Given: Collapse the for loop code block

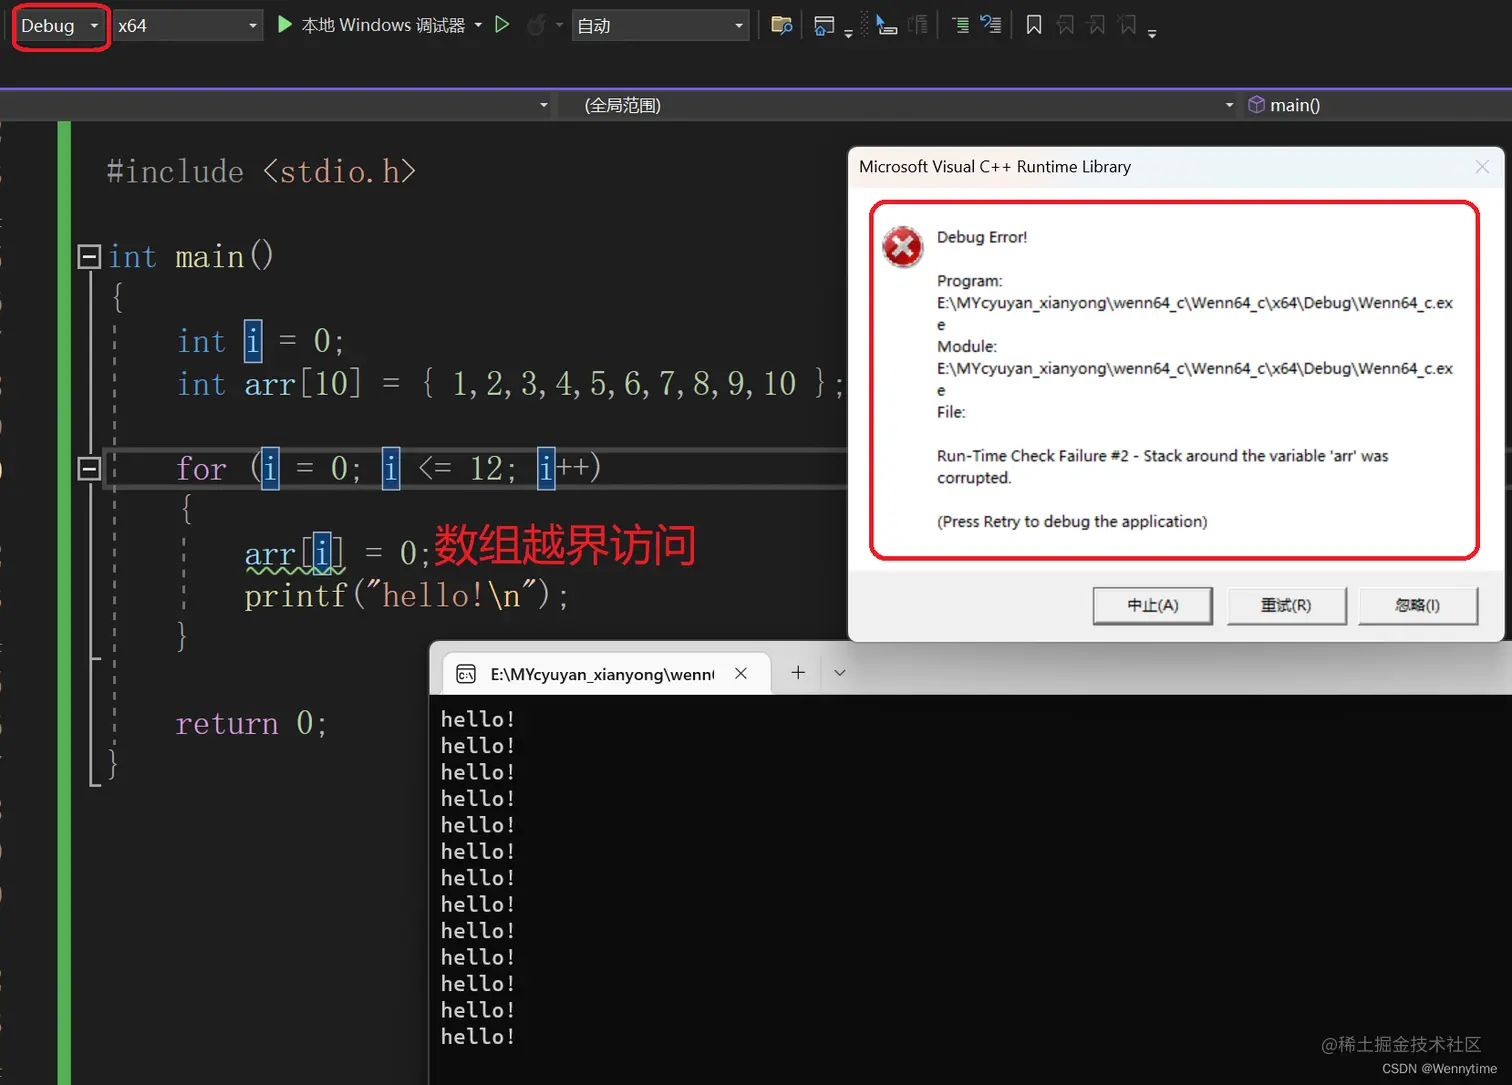Looking at the screenshot, I should pyautogui.click(x=89, y=468).
